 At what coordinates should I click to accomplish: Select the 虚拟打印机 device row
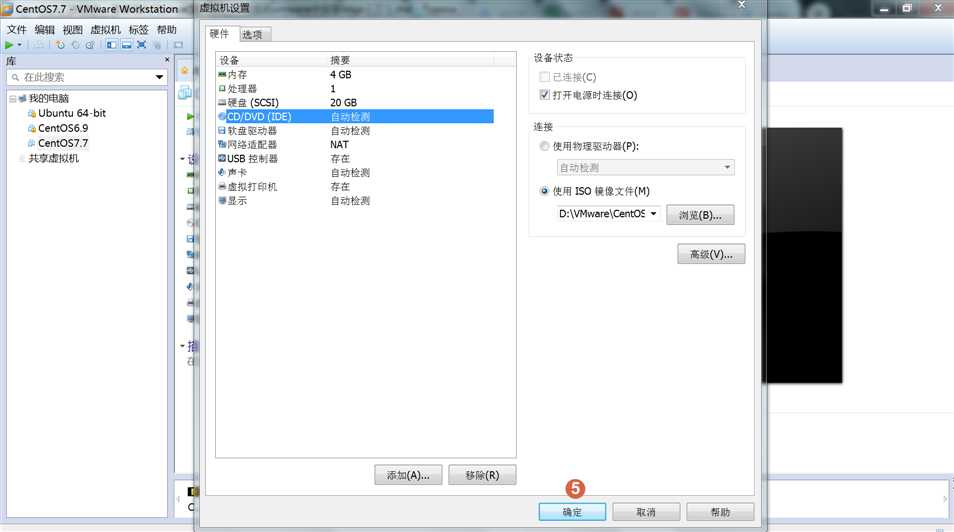[x=355, y=187]
